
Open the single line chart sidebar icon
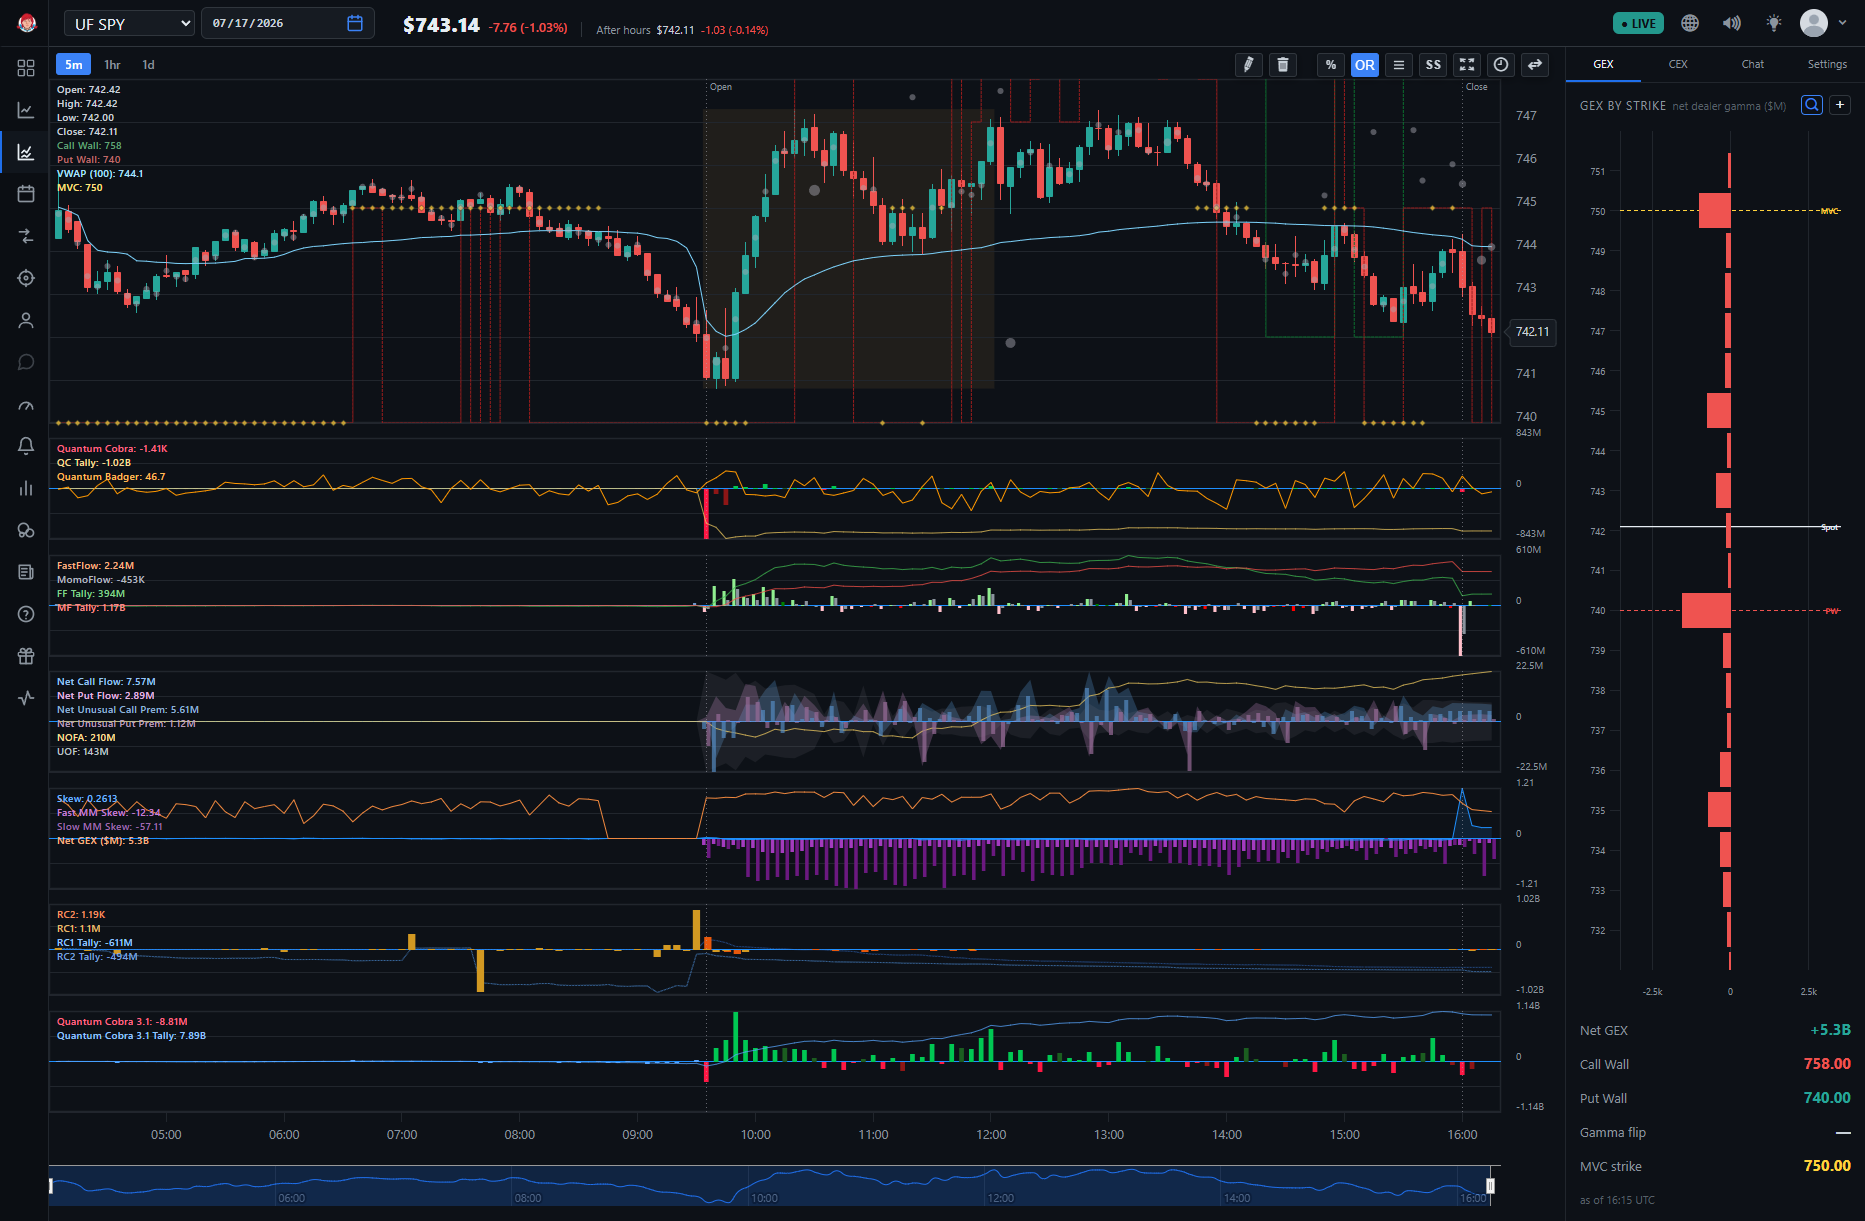[26, 110]
